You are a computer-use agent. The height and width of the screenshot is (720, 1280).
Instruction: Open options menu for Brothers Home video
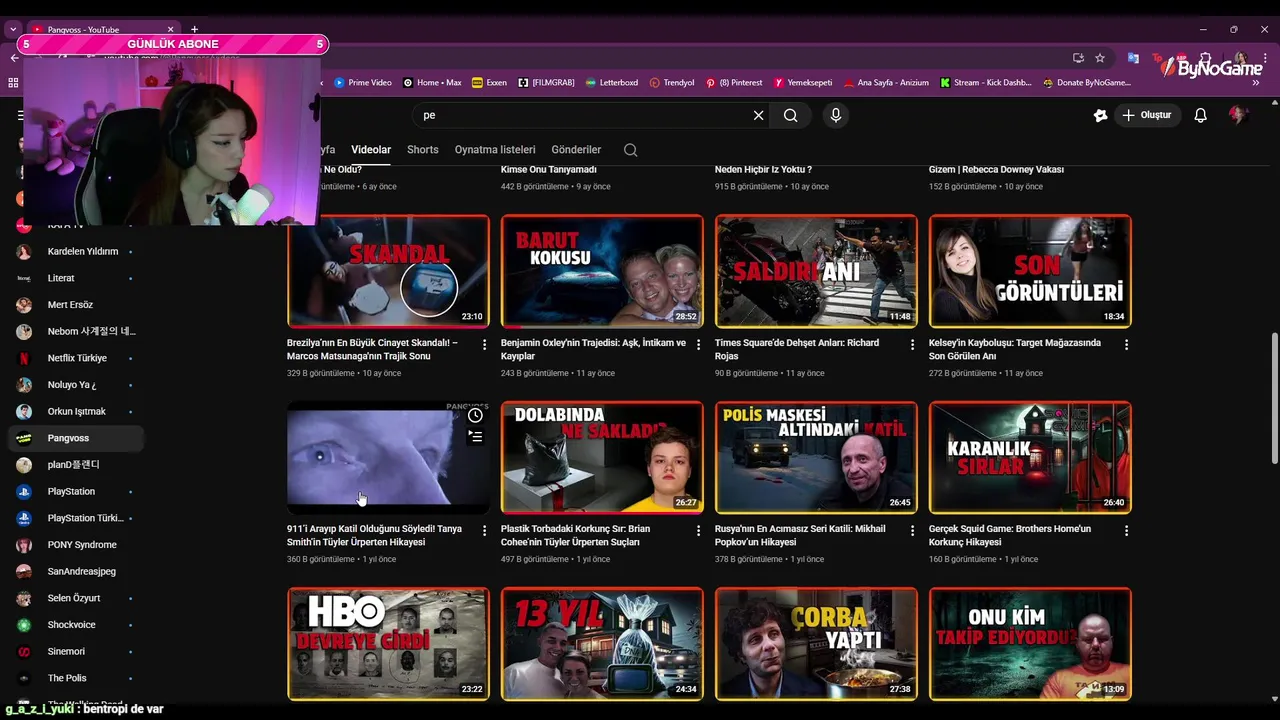(1126, 530)
